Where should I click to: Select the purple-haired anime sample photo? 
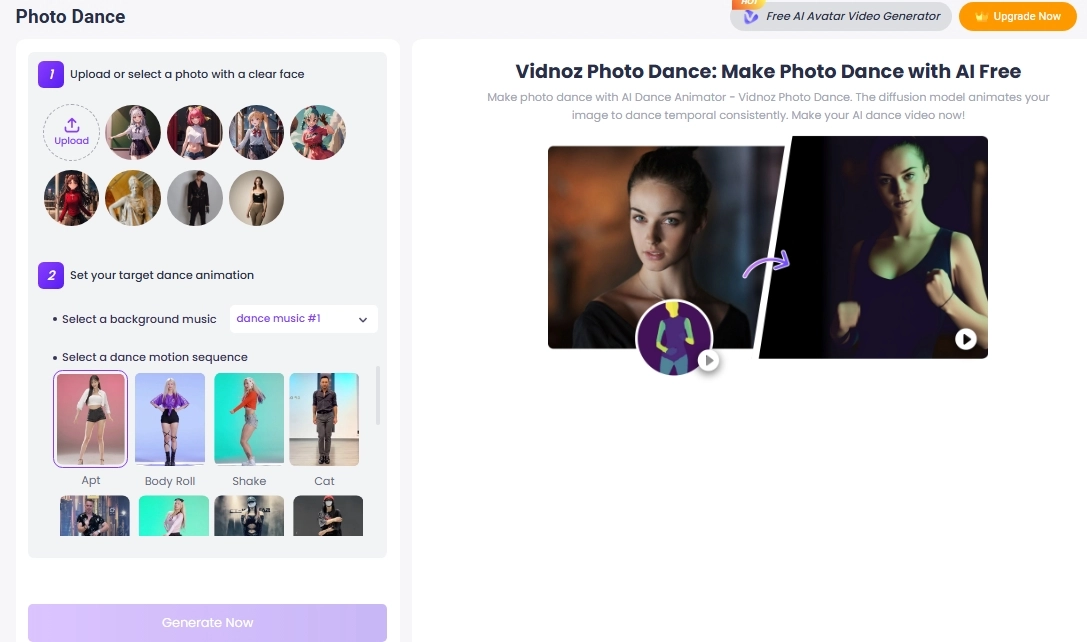(133, 132)
